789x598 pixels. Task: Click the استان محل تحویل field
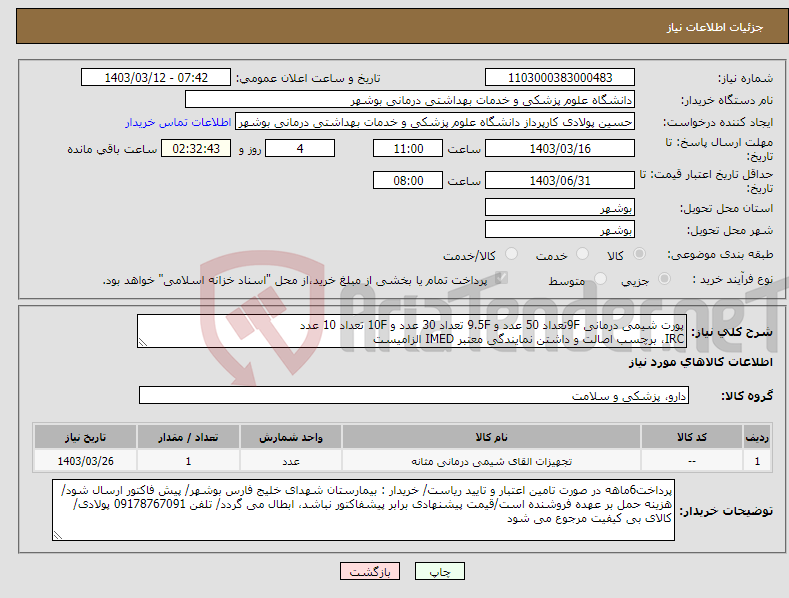pos(560,207)
